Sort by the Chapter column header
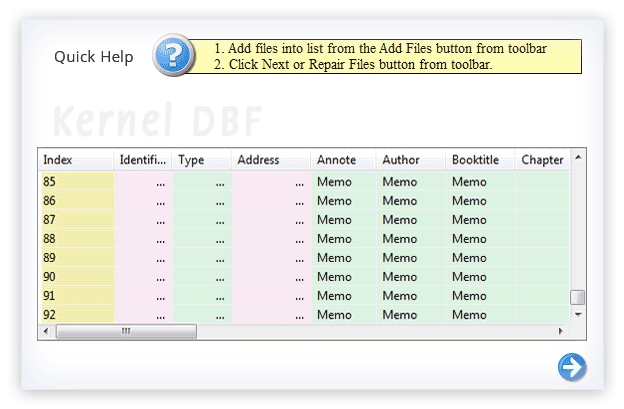This screenshot has width=624, height=409. pyautogui.click(x=543, y=160)
